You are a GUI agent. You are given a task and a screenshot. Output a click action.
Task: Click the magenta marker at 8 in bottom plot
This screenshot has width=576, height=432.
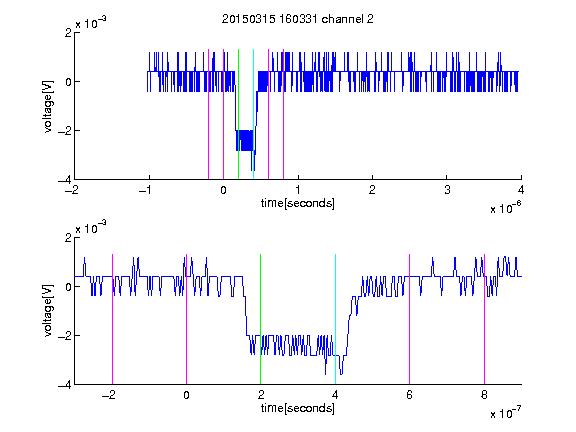tap(485, 319)
